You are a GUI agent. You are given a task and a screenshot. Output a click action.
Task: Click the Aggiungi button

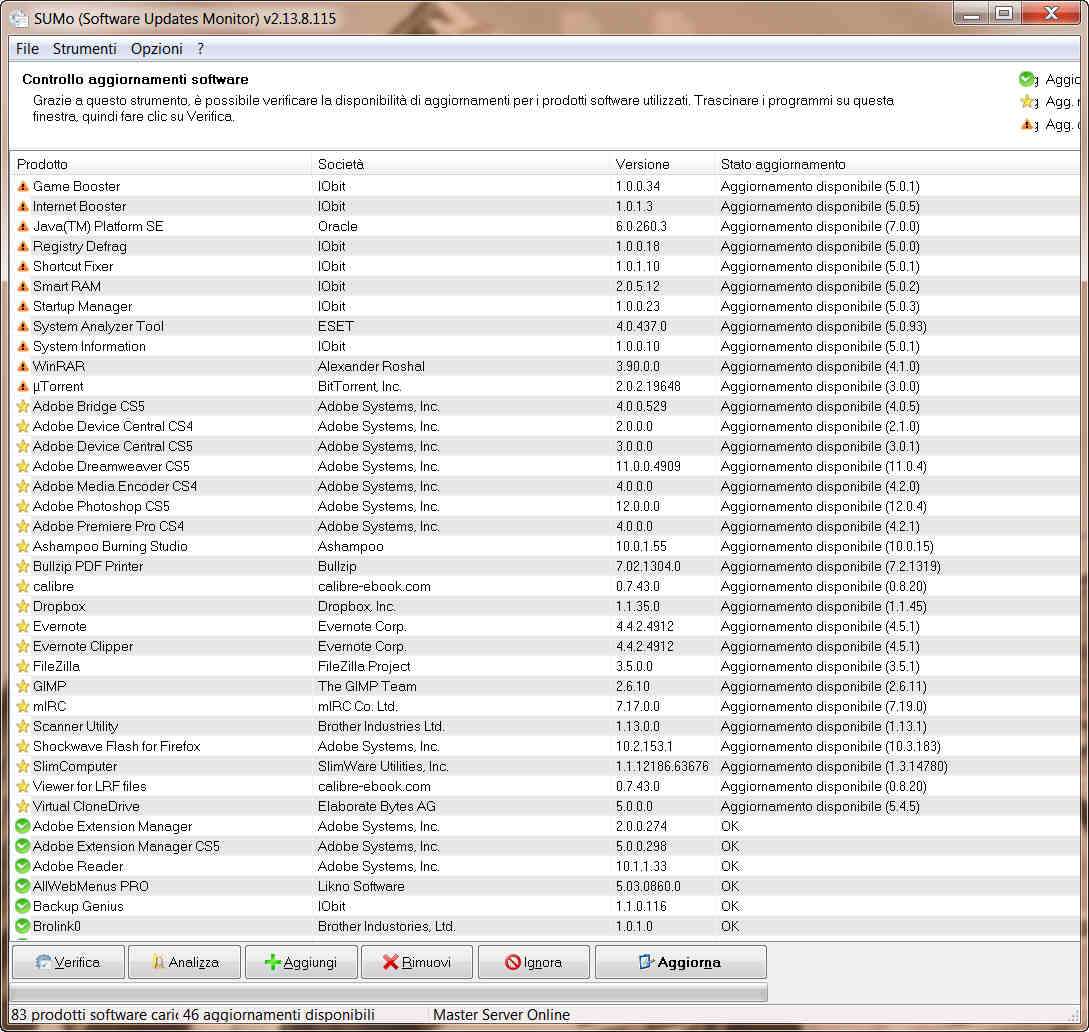(x=301, y=962)
